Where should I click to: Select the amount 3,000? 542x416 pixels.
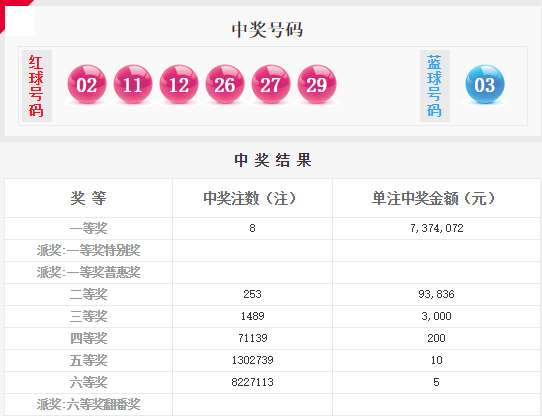437,316
